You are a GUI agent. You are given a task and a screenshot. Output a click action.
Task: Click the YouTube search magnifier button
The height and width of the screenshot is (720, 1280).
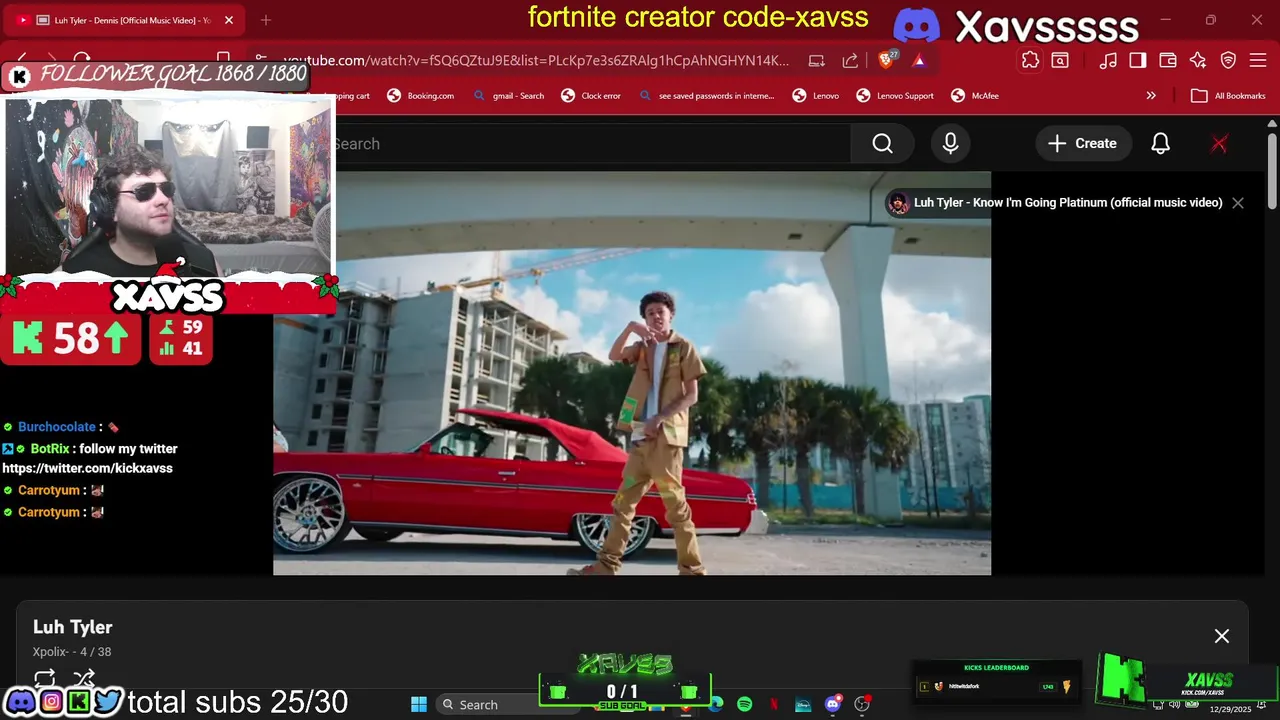pyautogui.click(x=882, y=144)
